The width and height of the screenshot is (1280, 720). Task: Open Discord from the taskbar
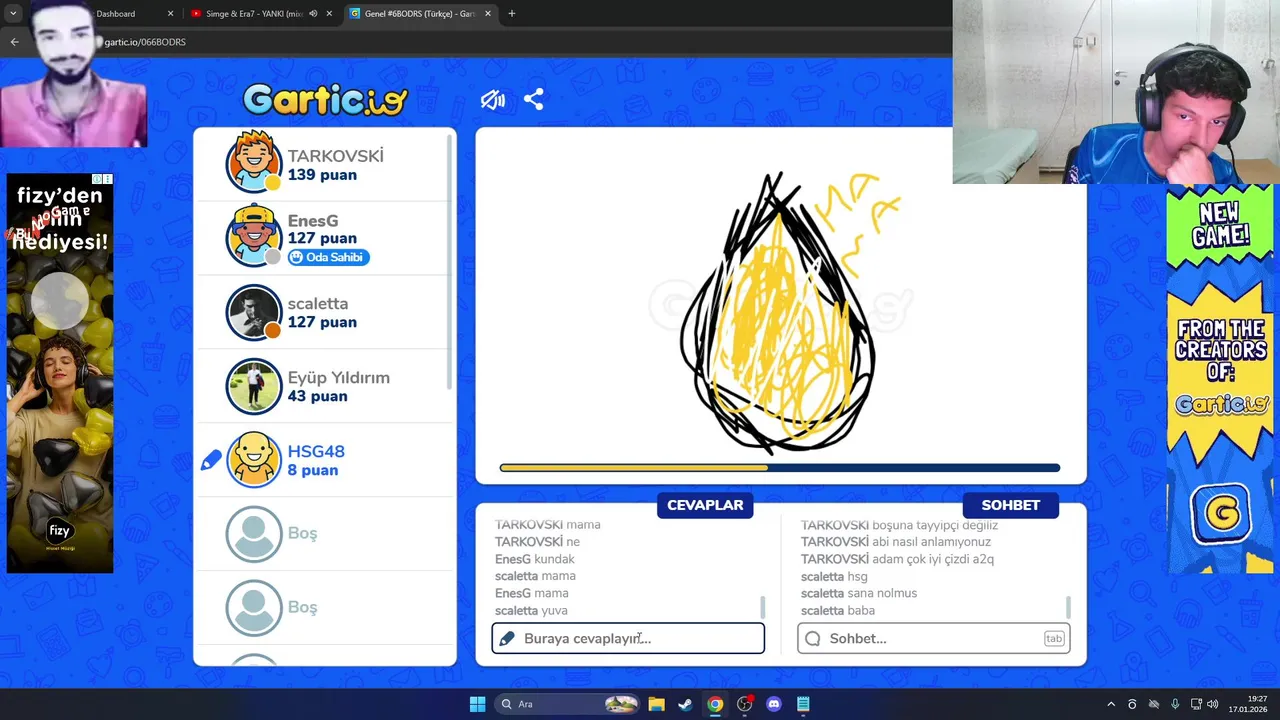pos(773,704)
